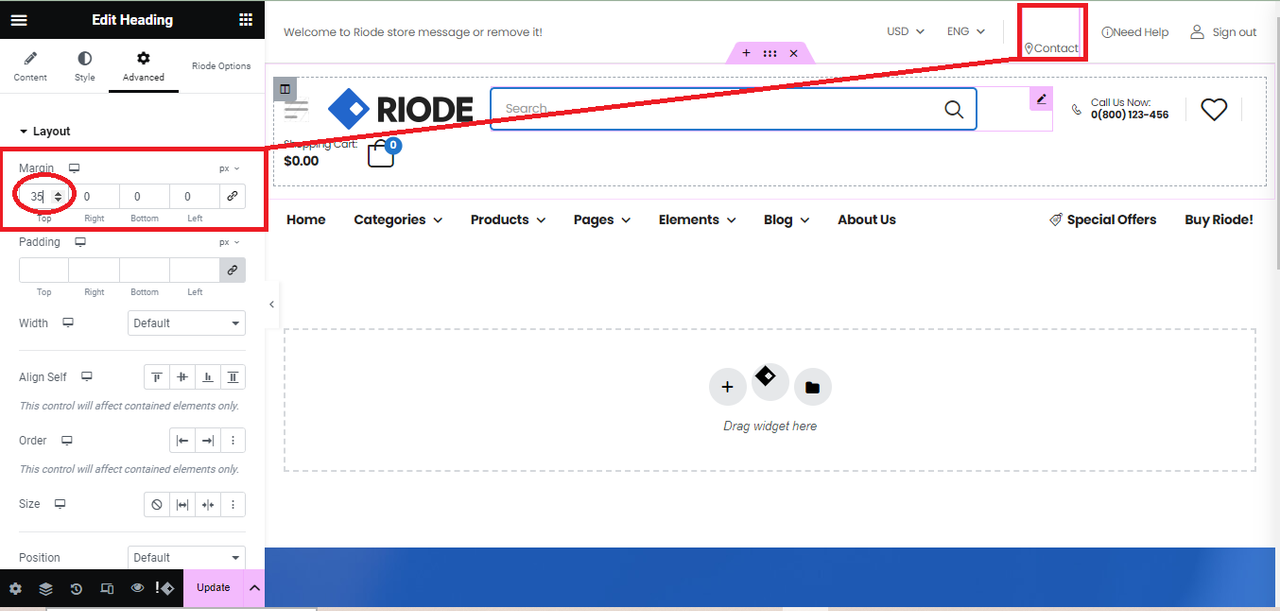Open the ENG language dropdown
This screenshot has height=611, width=1280.
click(966, 31)
